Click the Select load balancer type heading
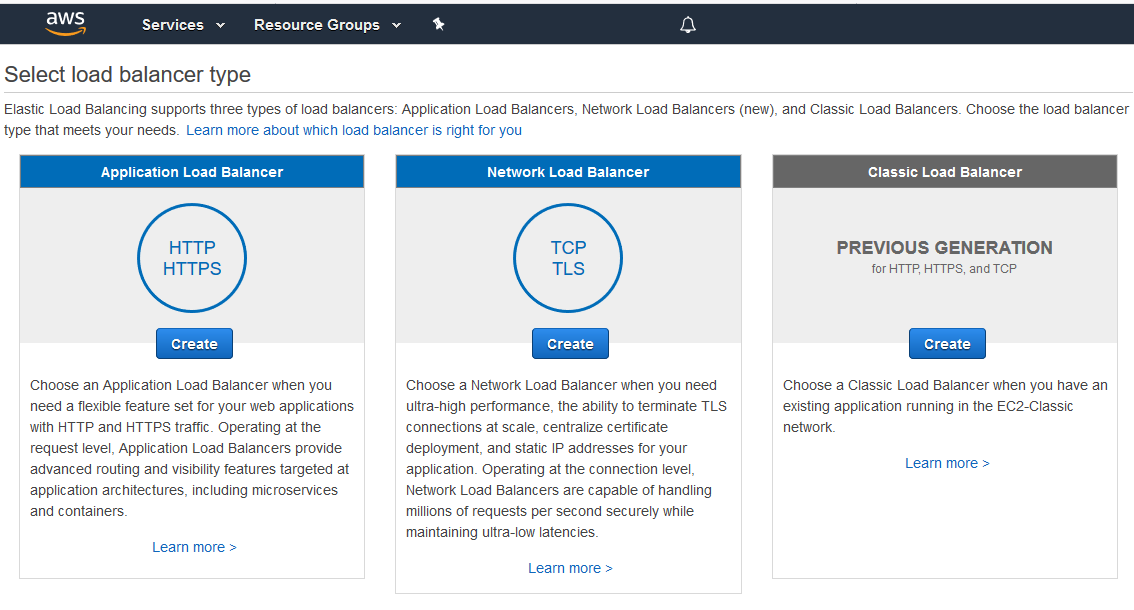 point(128,75)
